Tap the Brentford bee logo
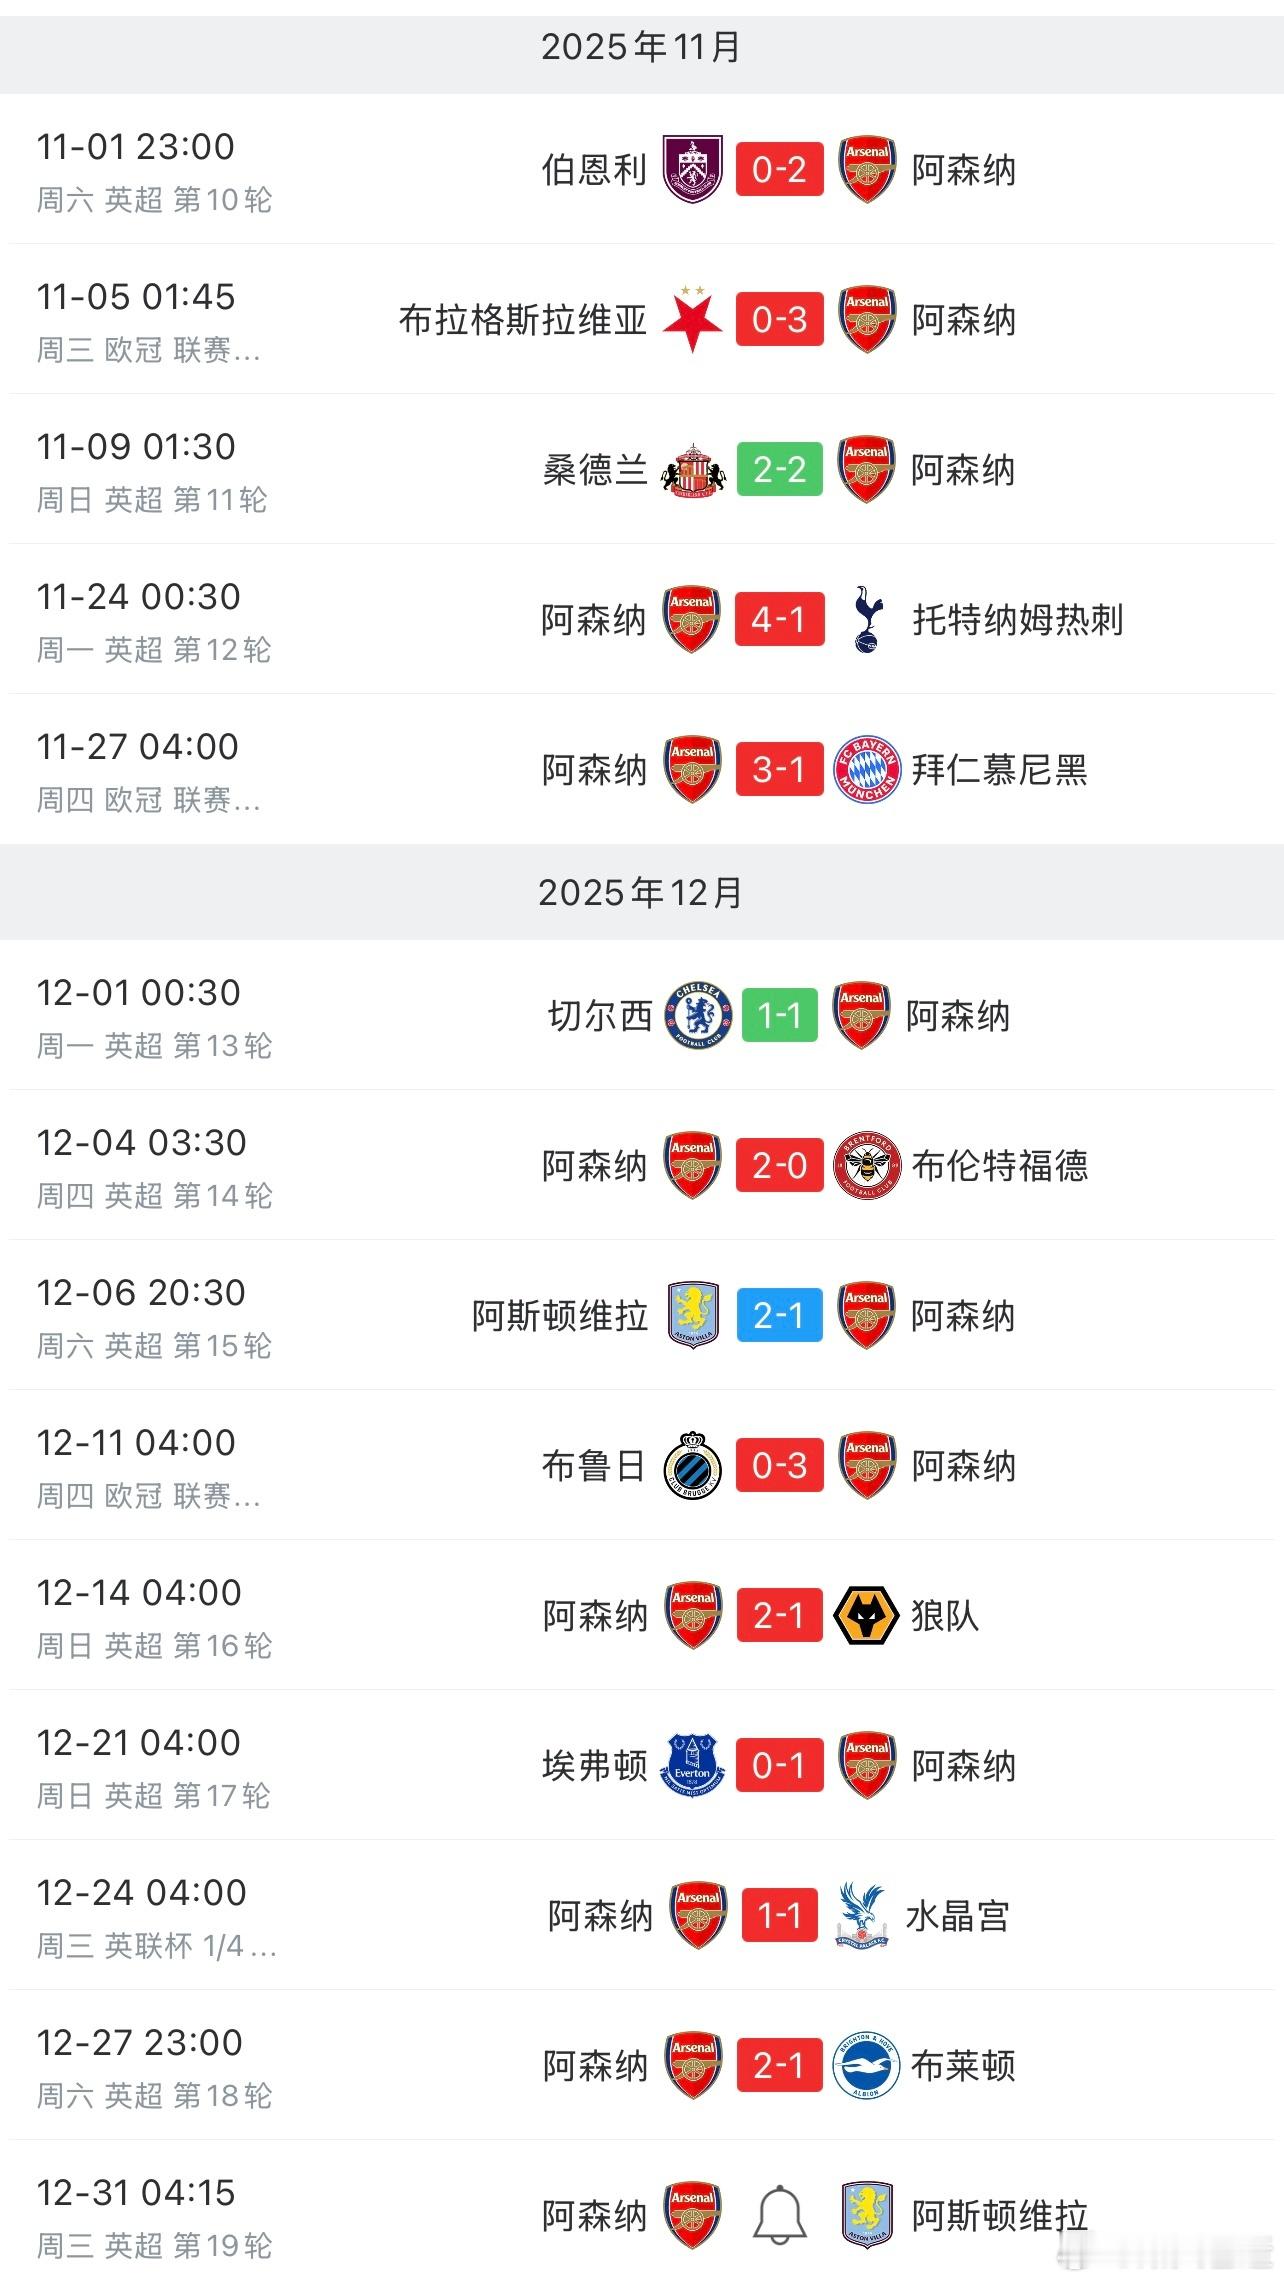The image size is (1284, 2283). click(x=867, y=1166)
